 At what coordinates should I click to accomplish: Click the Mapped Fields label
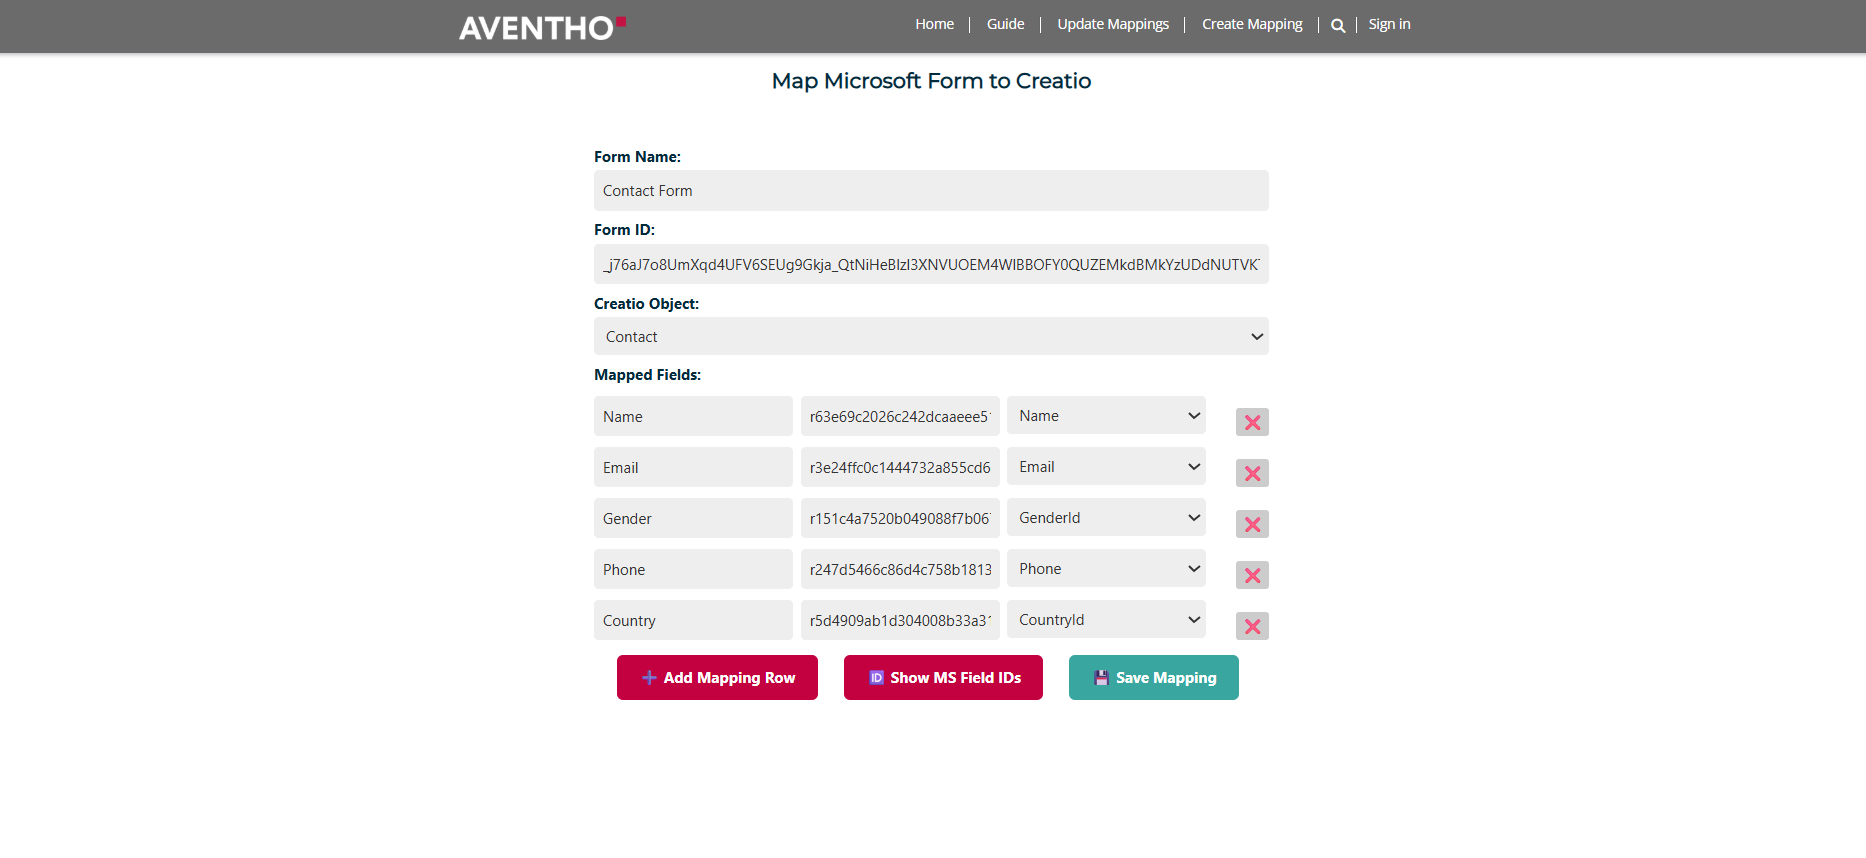click(x=647, y=375)
